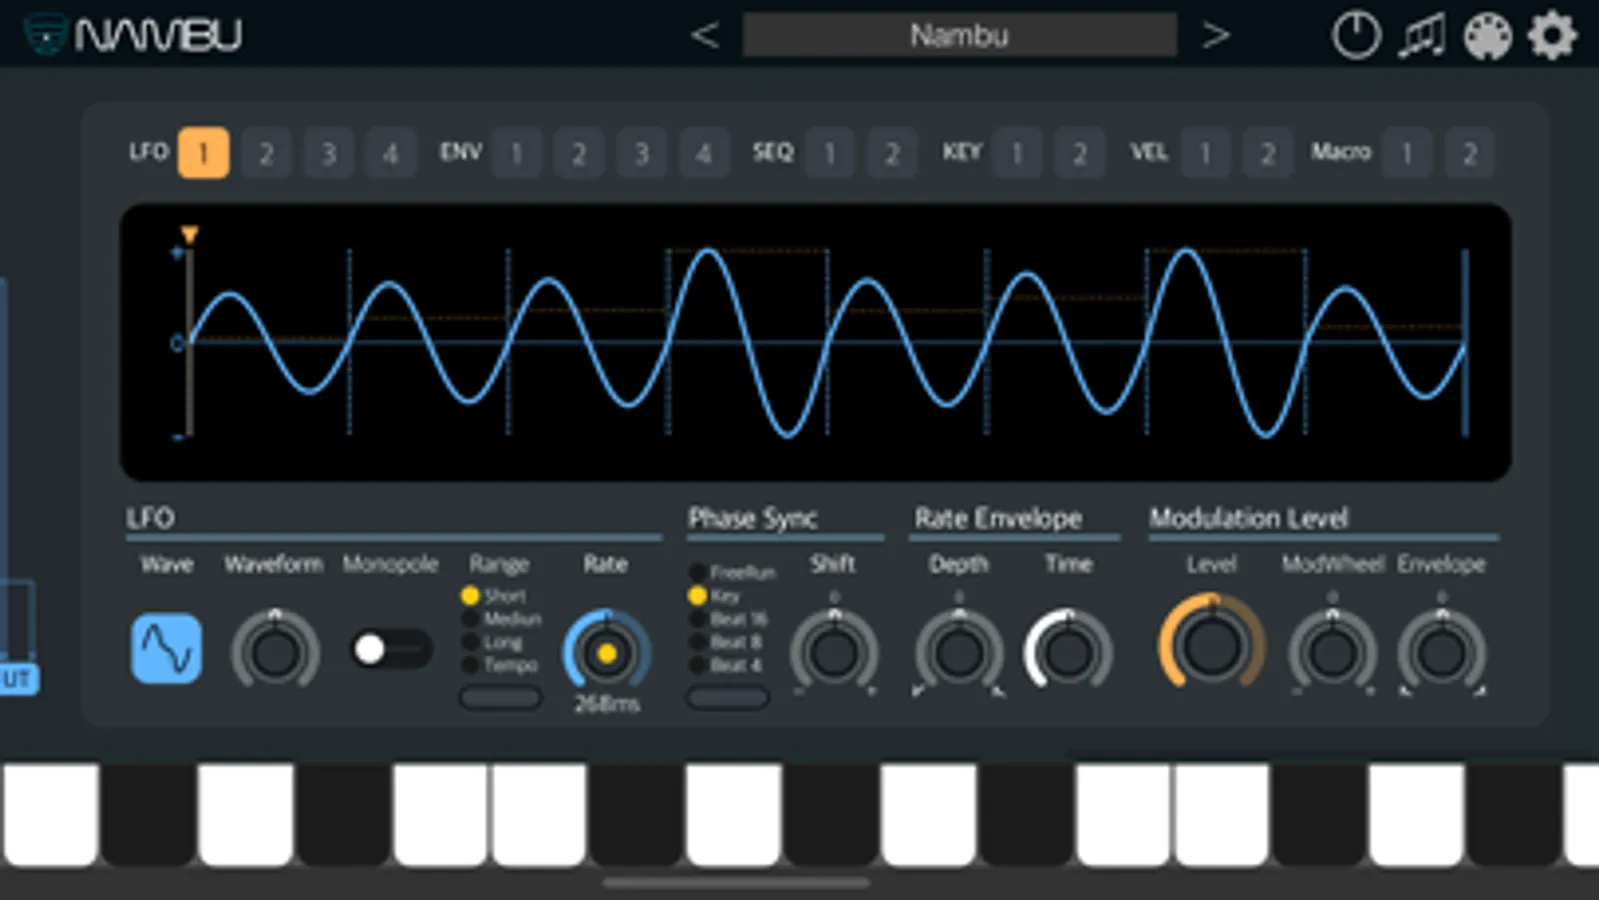Image resolution: width=1599 pixels, height=900 pixels.
Task: Click the Rate Envelope Time knob
Action: coord(1068,652)
